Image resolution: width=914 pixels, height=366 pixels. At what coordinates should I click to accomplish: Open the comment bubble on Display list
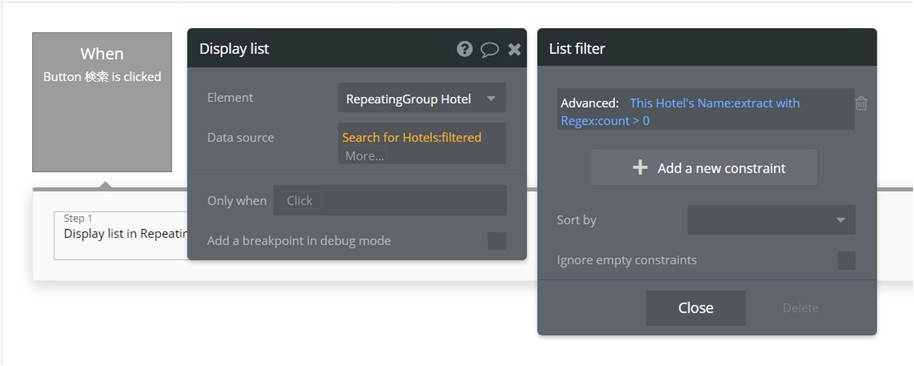pos(490,50)
